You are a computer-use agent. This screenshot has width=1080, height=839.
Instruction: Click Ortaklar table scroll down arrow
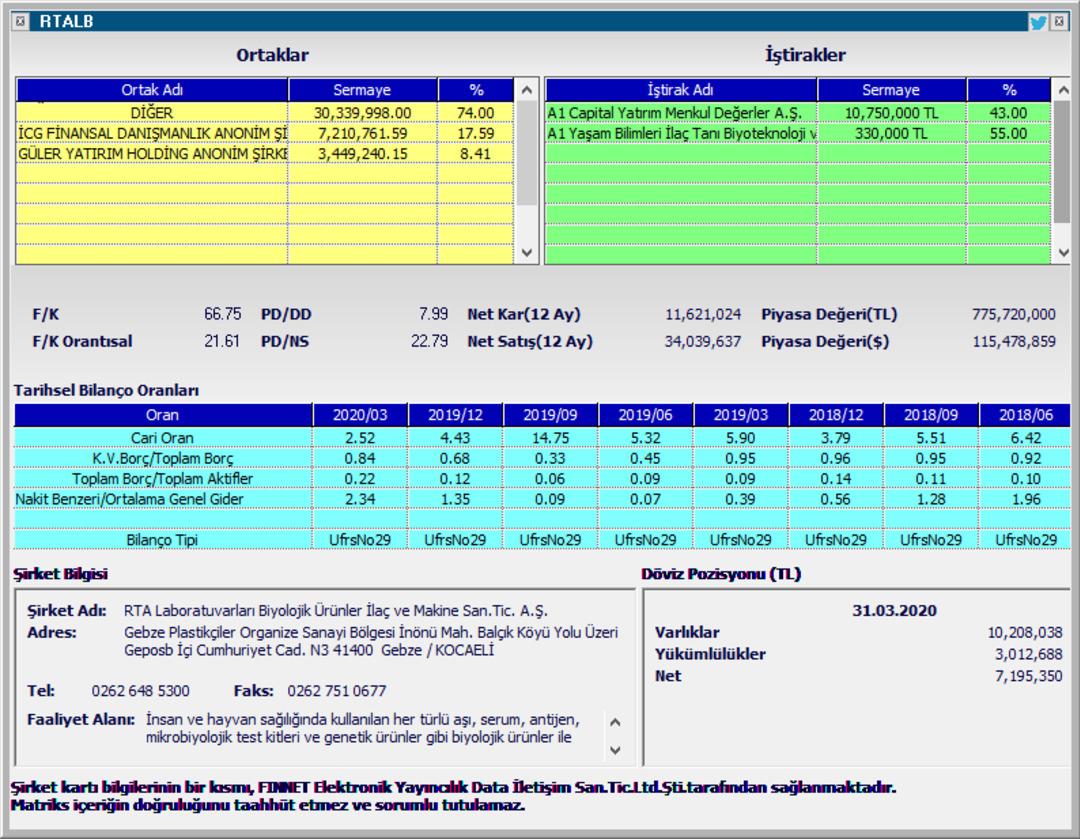[x=527, y=253]
